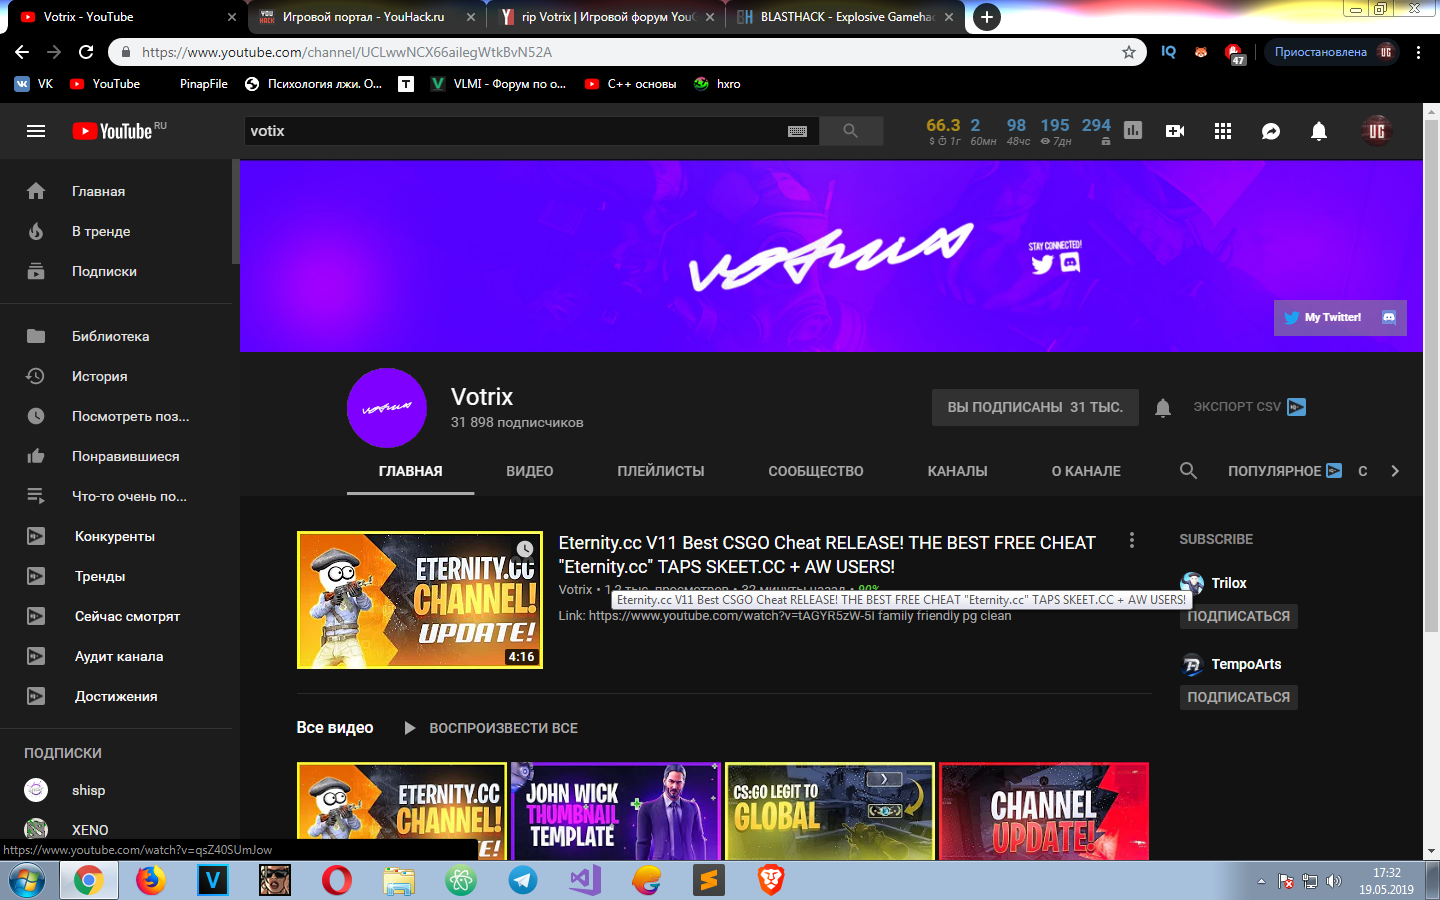Switch to the ВИДЕО tab
This screenshot has height=900, width=1440.
530,471
